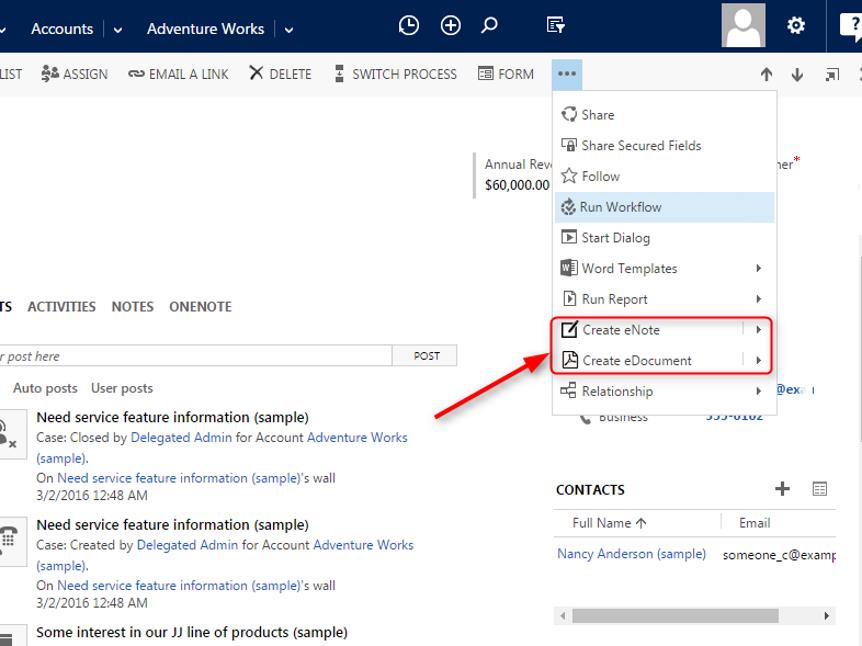
Task: Open Delegated Admin link in created case post
Action: pos(187,545)
